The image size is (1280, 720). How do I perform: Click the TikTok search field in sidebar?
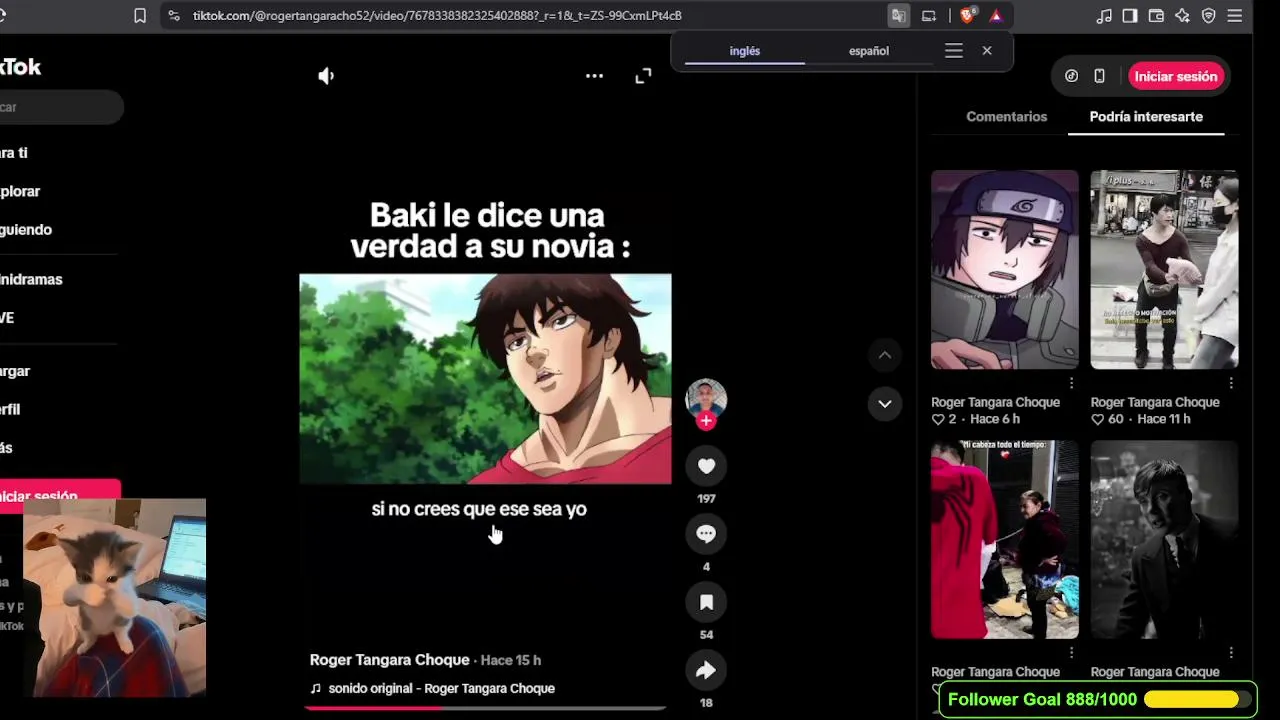pyautogui.click(x=60, y=107)
